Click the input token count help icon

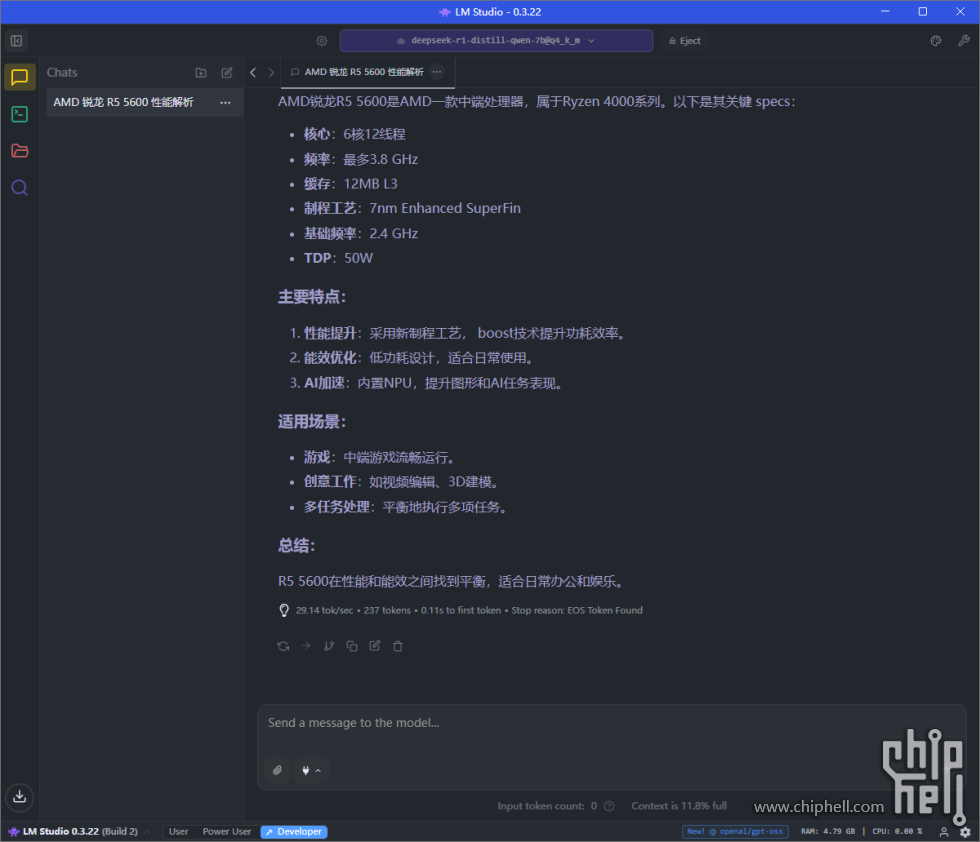pos(609,806)
